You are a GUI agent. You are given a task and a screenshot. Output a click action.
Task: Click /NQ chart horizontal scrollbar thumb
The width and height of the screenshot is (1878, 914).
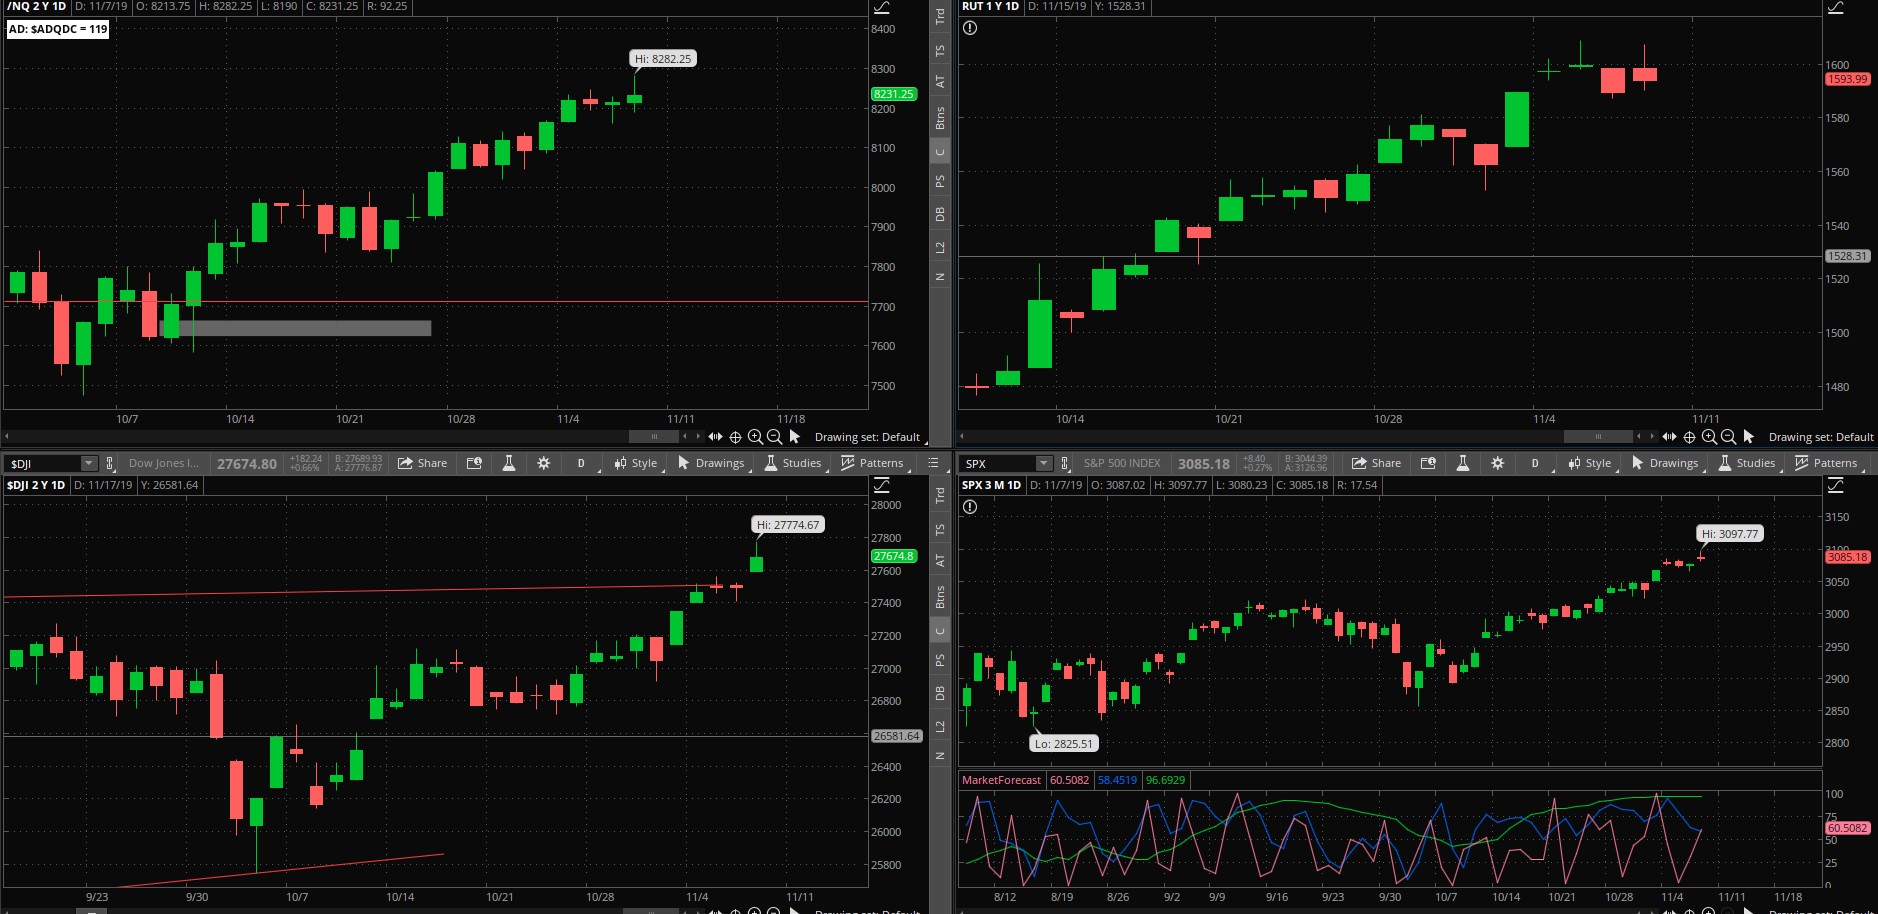[x=654, y=437]
